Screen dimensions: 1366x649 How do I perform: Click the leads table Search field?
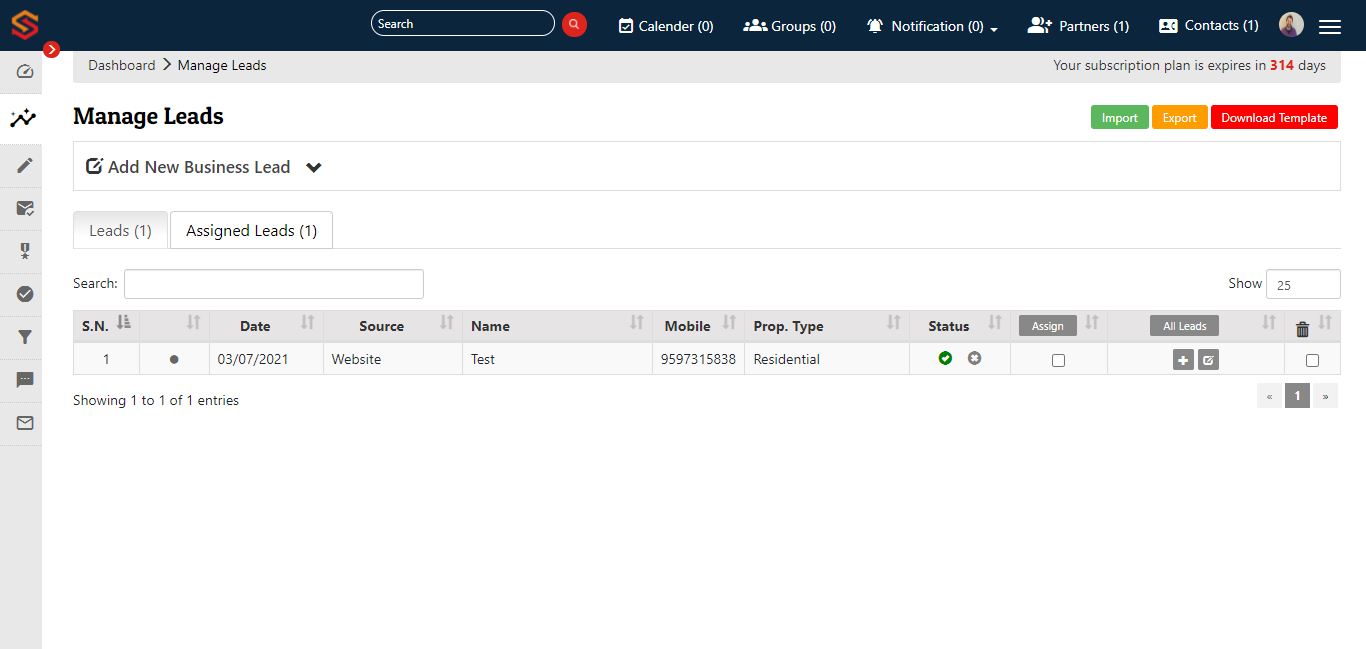click(x=273, y=284)
